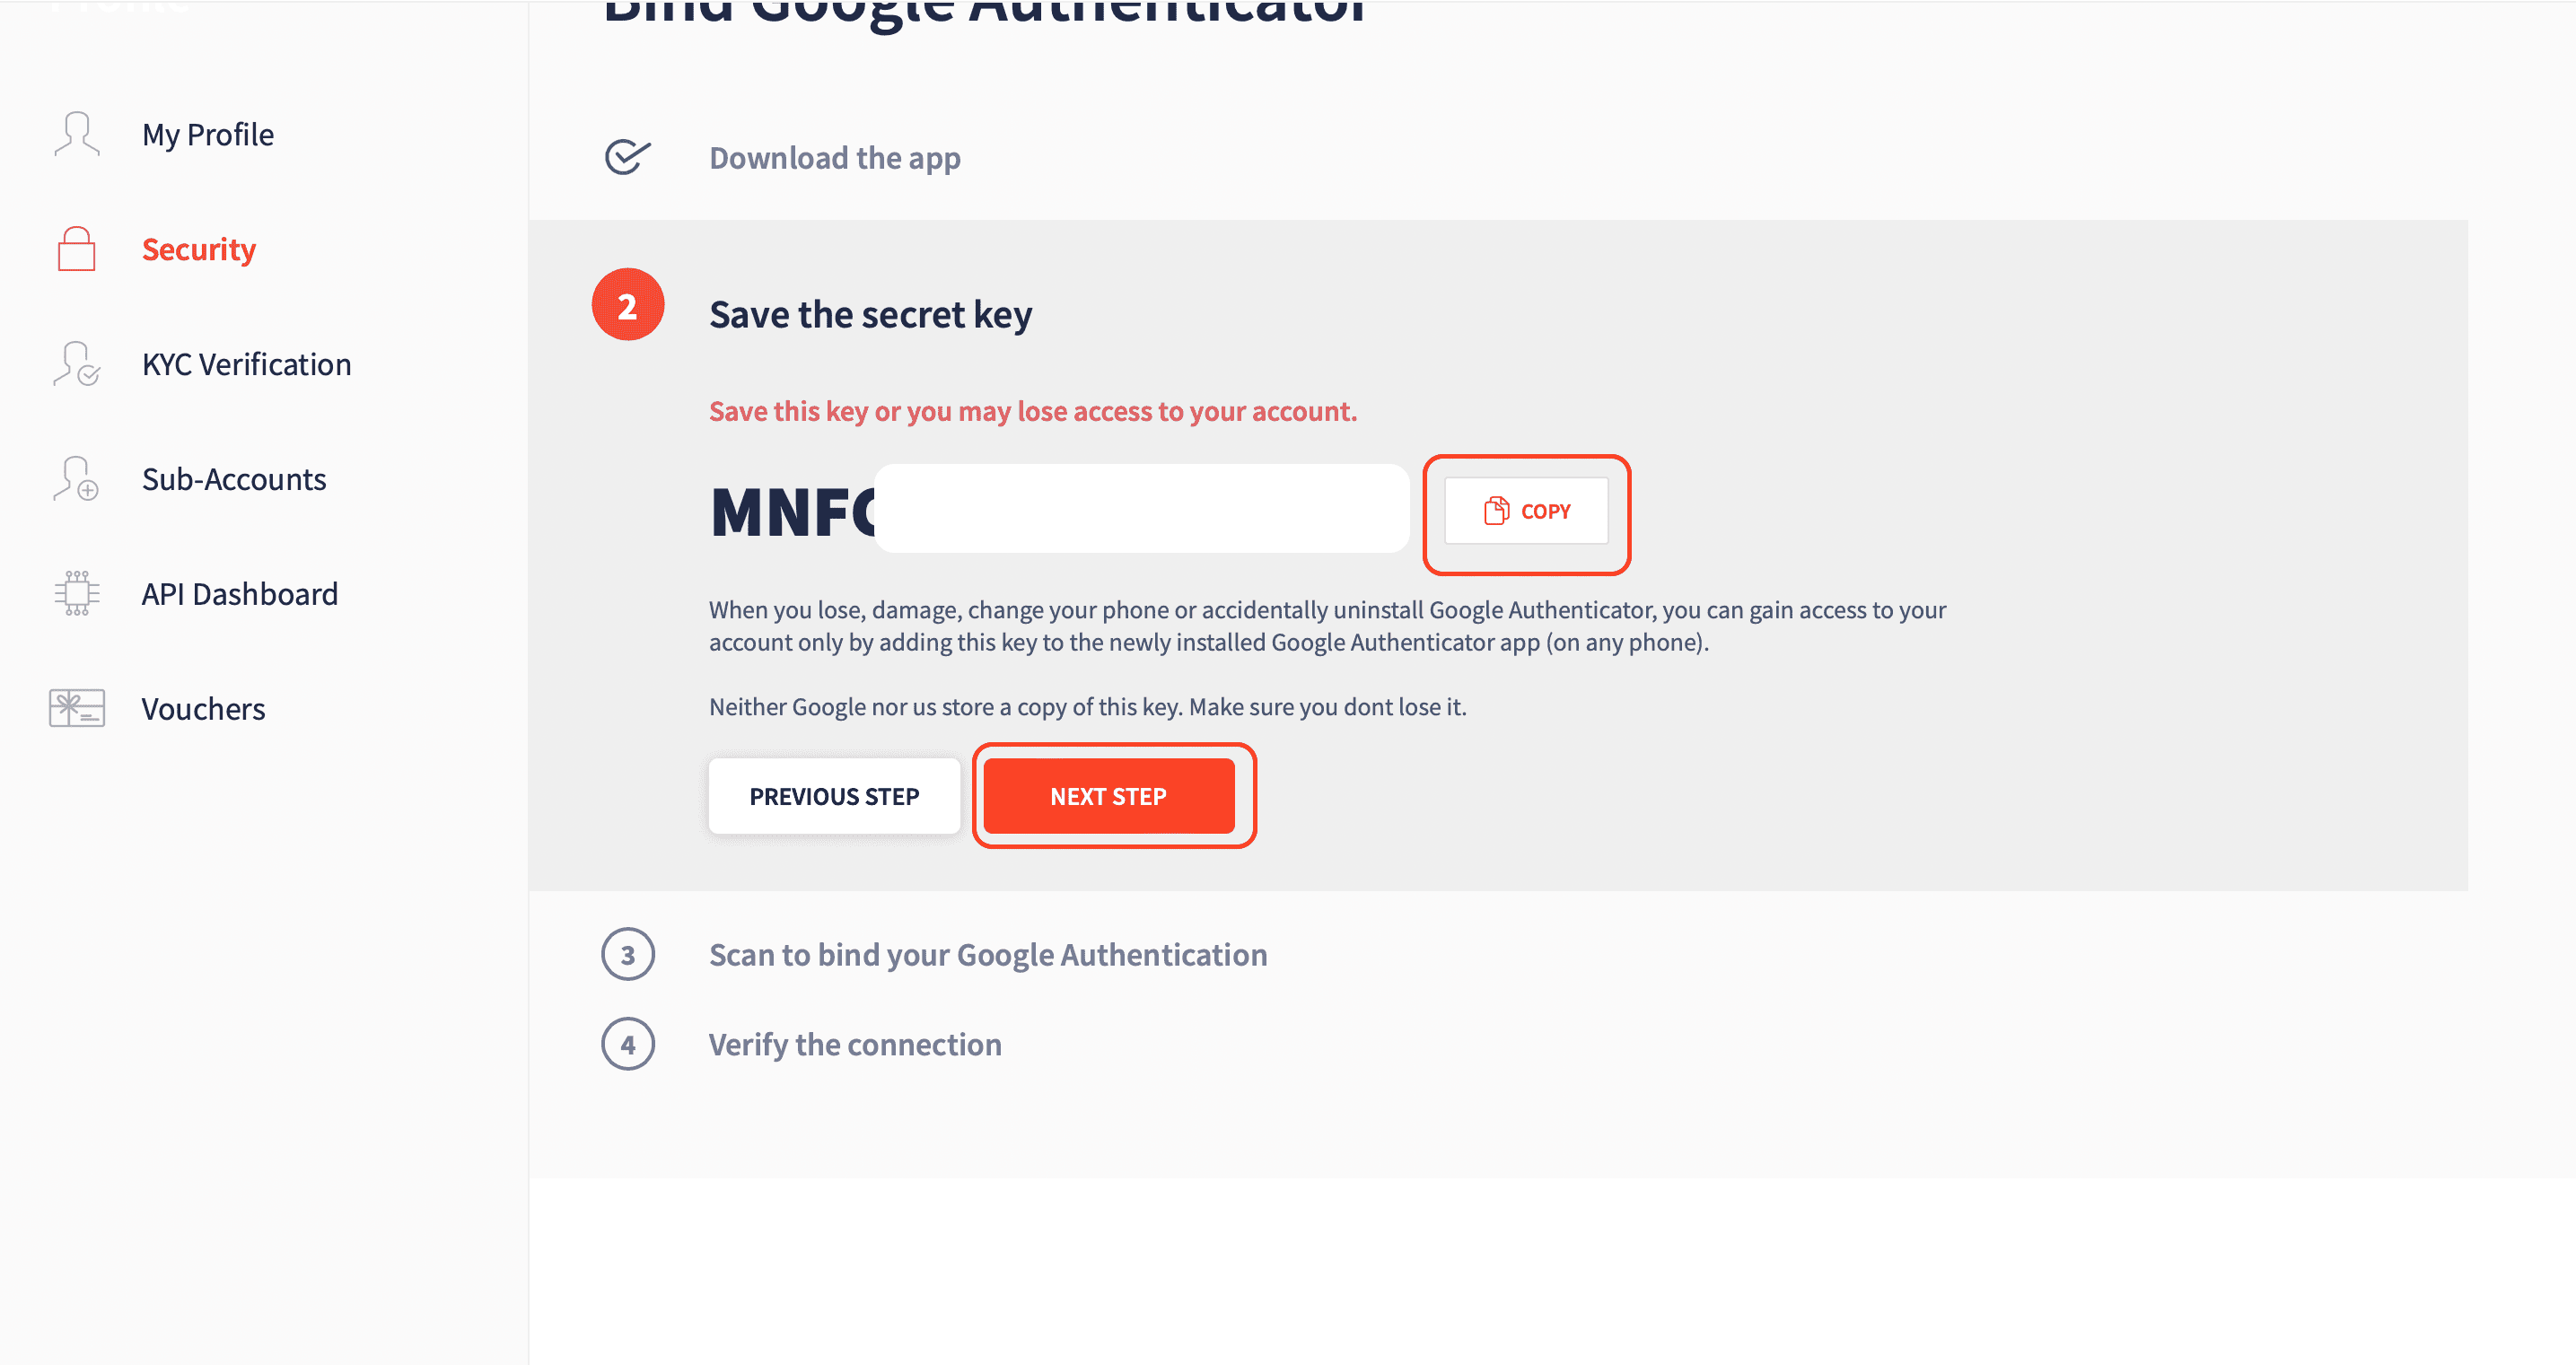Click the Vouchers gift card icon
The width and height of the screenshot is (2576, 1365).
[x=77, y=708]
